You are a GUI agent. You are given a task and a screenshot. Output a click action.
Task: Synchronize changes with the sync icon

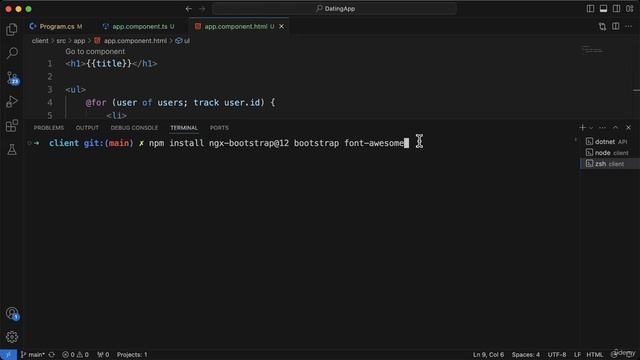click(x=52, y=355)
